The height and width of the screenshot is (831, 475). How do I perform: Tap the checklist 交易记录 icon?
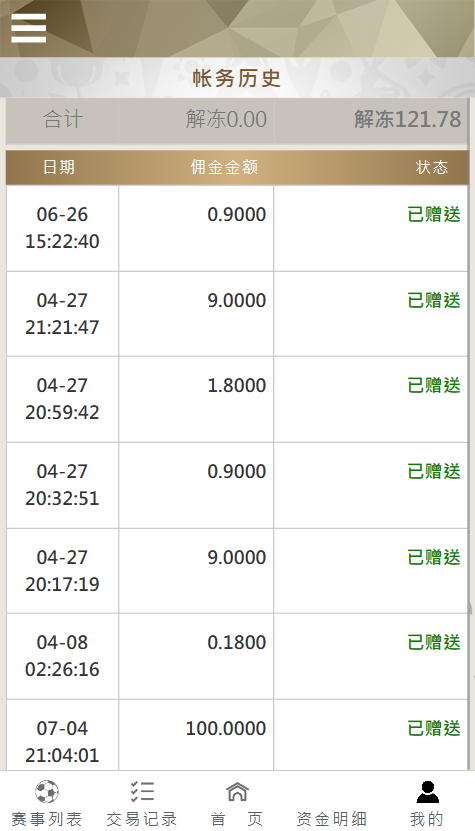pyautogui.click(x=142, y=792)
